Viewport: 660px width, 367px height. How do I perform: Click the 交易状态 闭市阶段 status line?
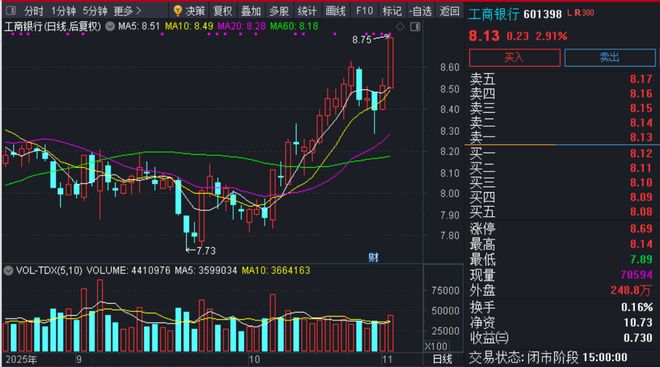[x=548, y=358]
